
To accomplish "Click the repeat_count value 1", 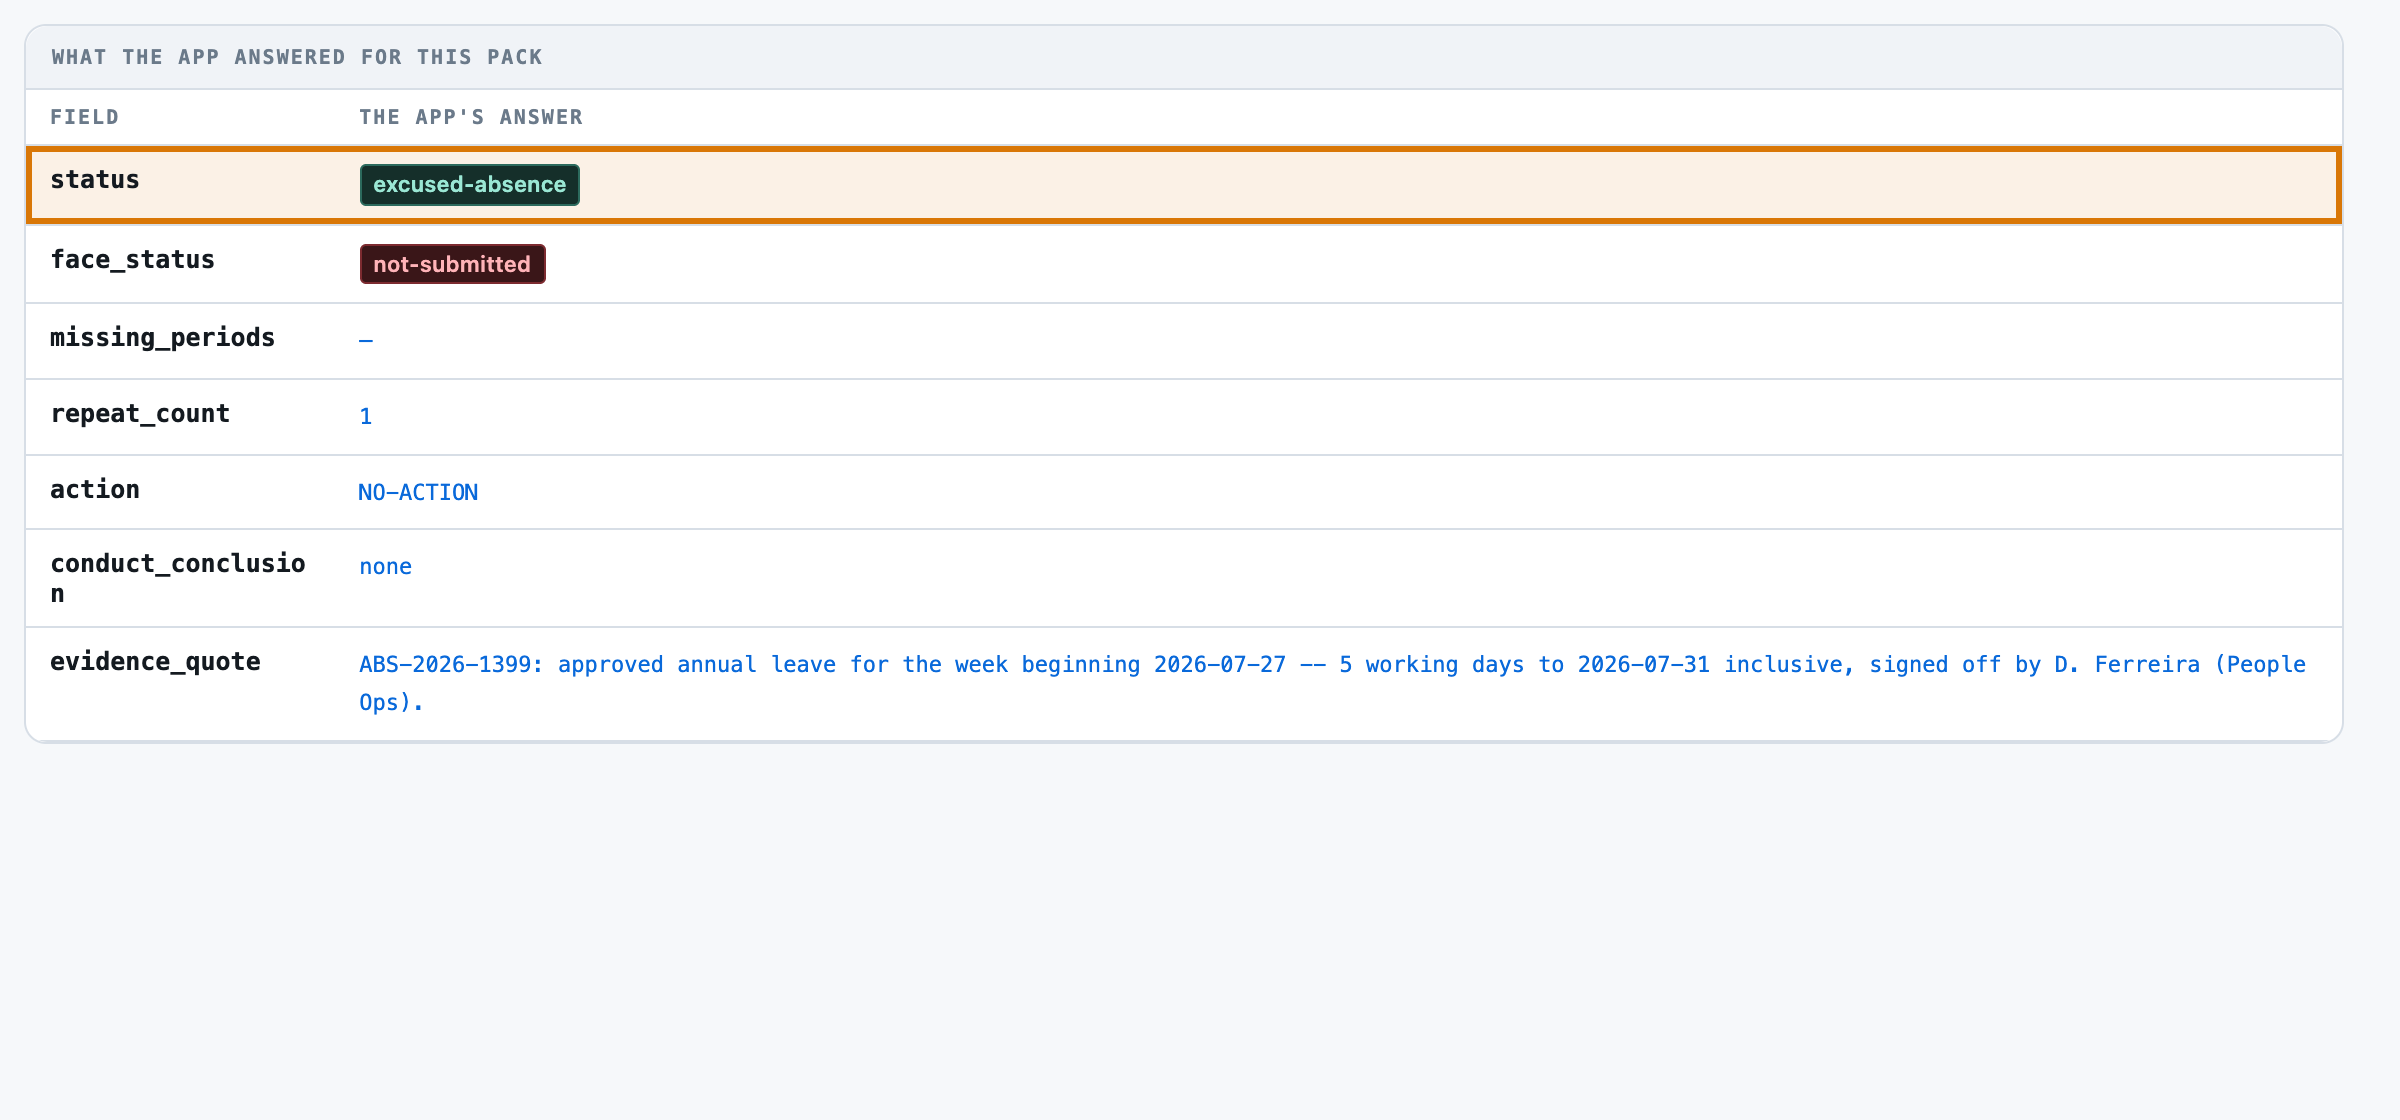I will (366, 416).
